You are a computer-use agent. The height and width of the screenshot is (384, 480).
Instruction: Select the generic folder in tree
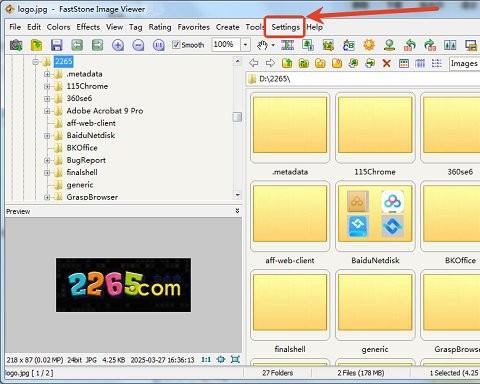[x=80, y=185]
